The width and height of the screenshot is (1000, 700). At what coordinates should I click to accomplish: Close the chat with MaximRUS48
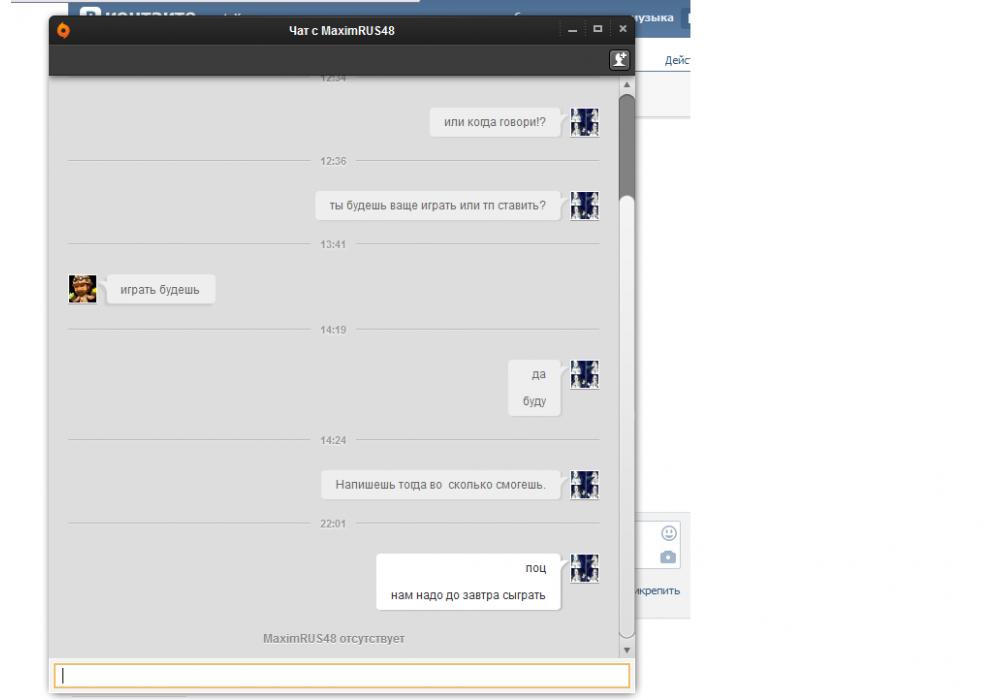622,29
